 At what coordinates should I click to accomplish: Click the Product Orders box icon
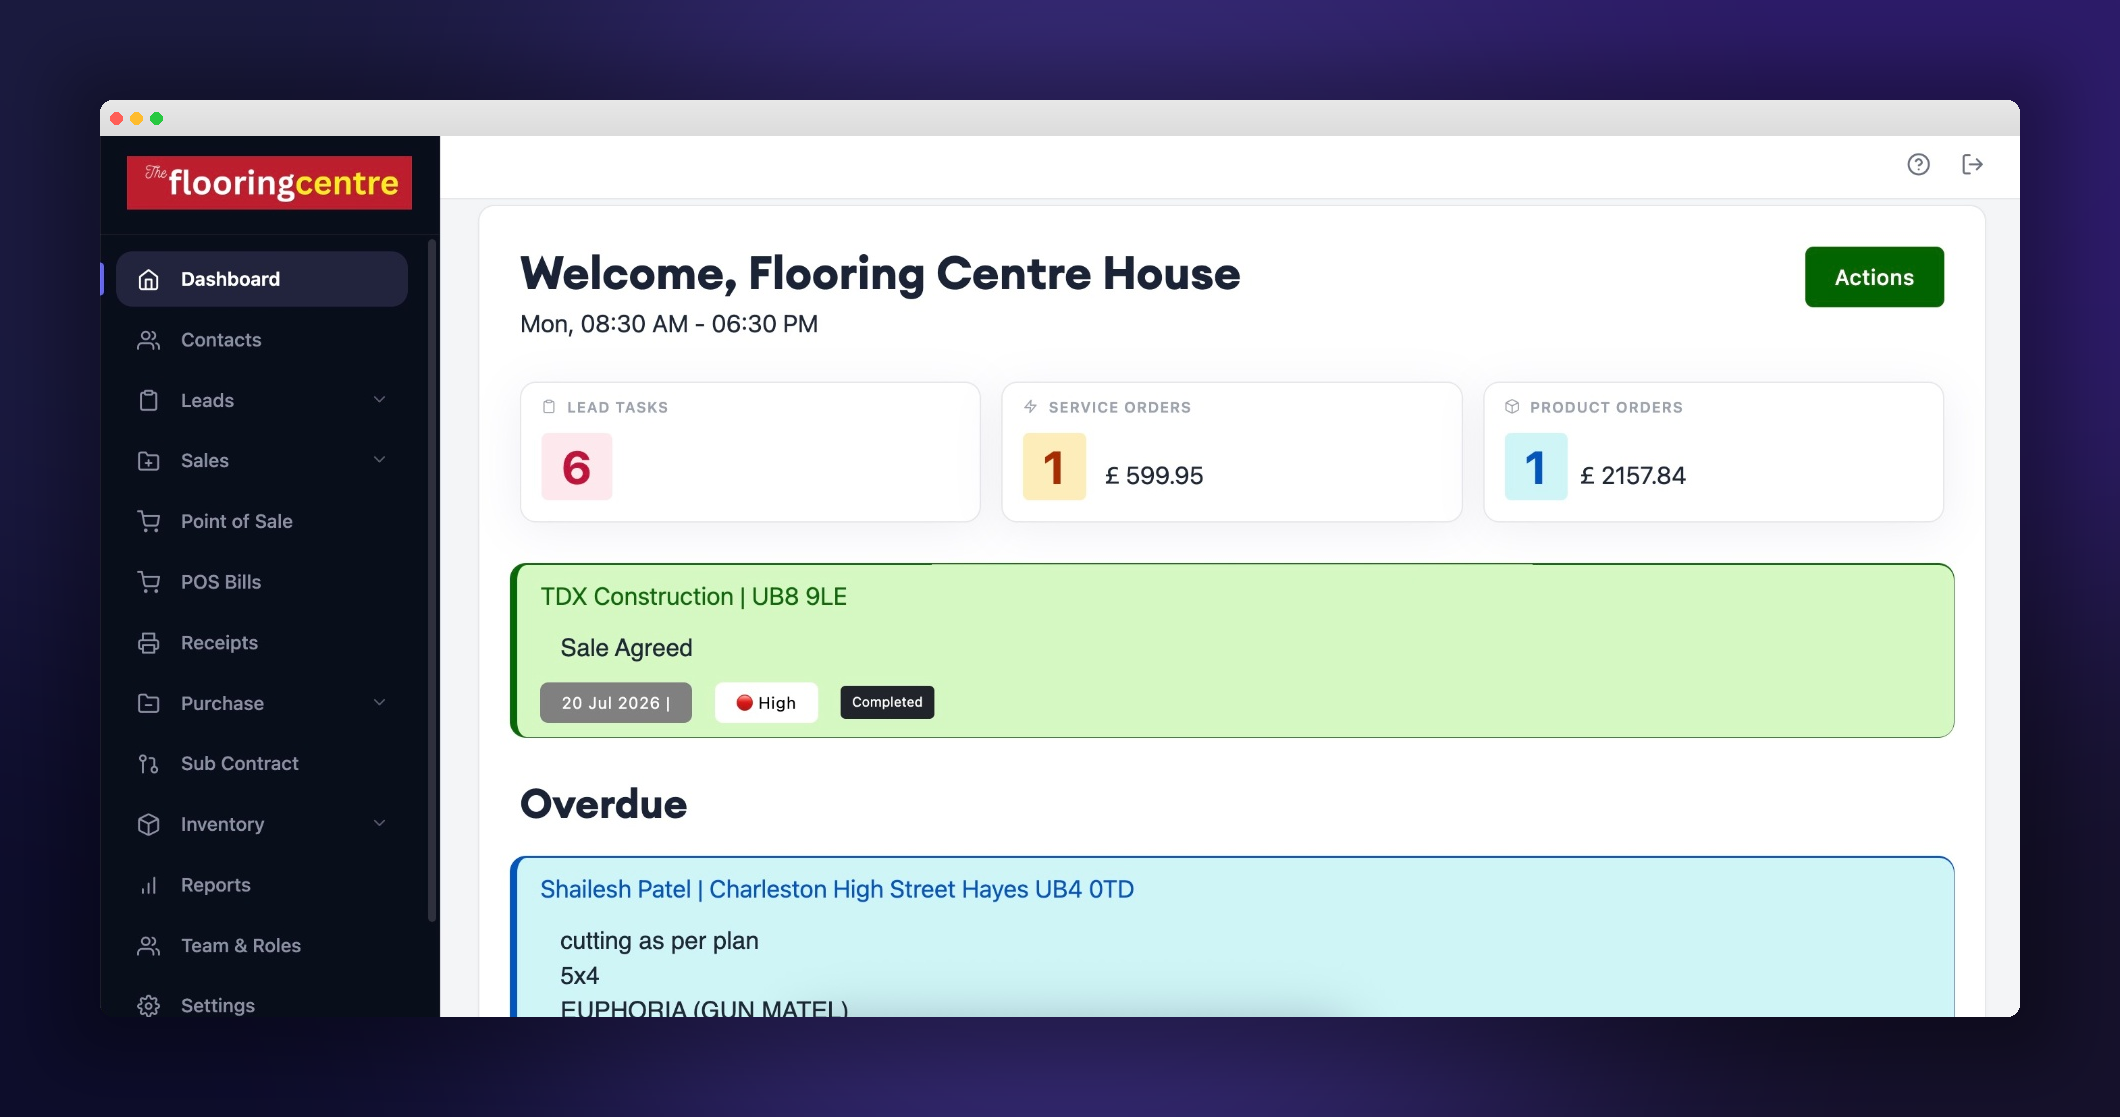pos(1512,407)
